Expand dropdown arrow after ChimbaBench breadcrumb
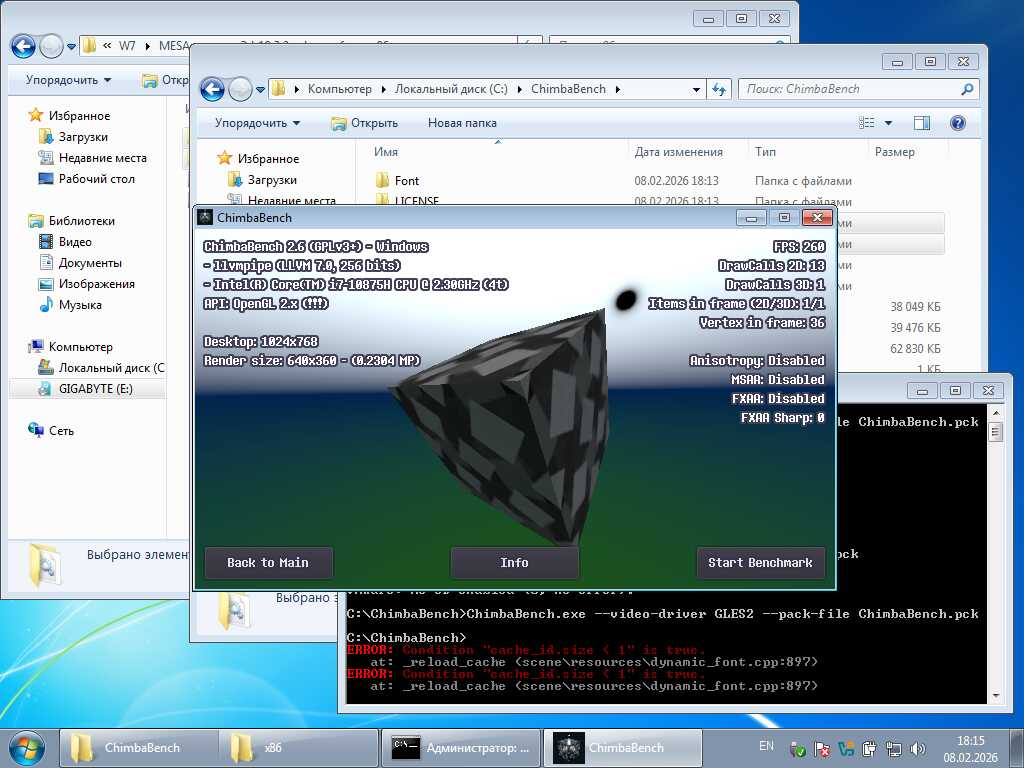Image resolution: width=1024 pixels, height=768 pixels. [x=618, y=89]
